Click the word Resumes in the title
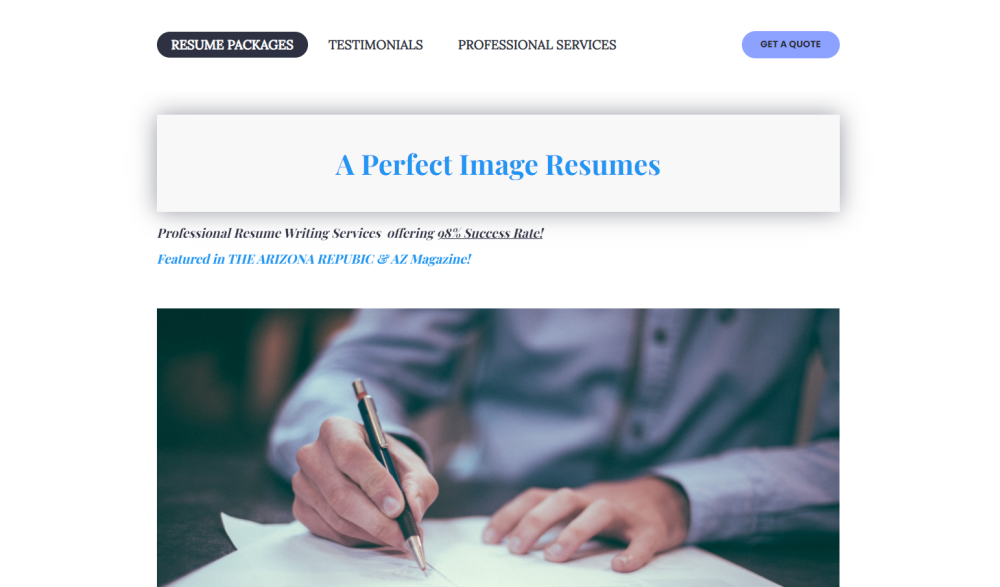 (x=603, y=165)
